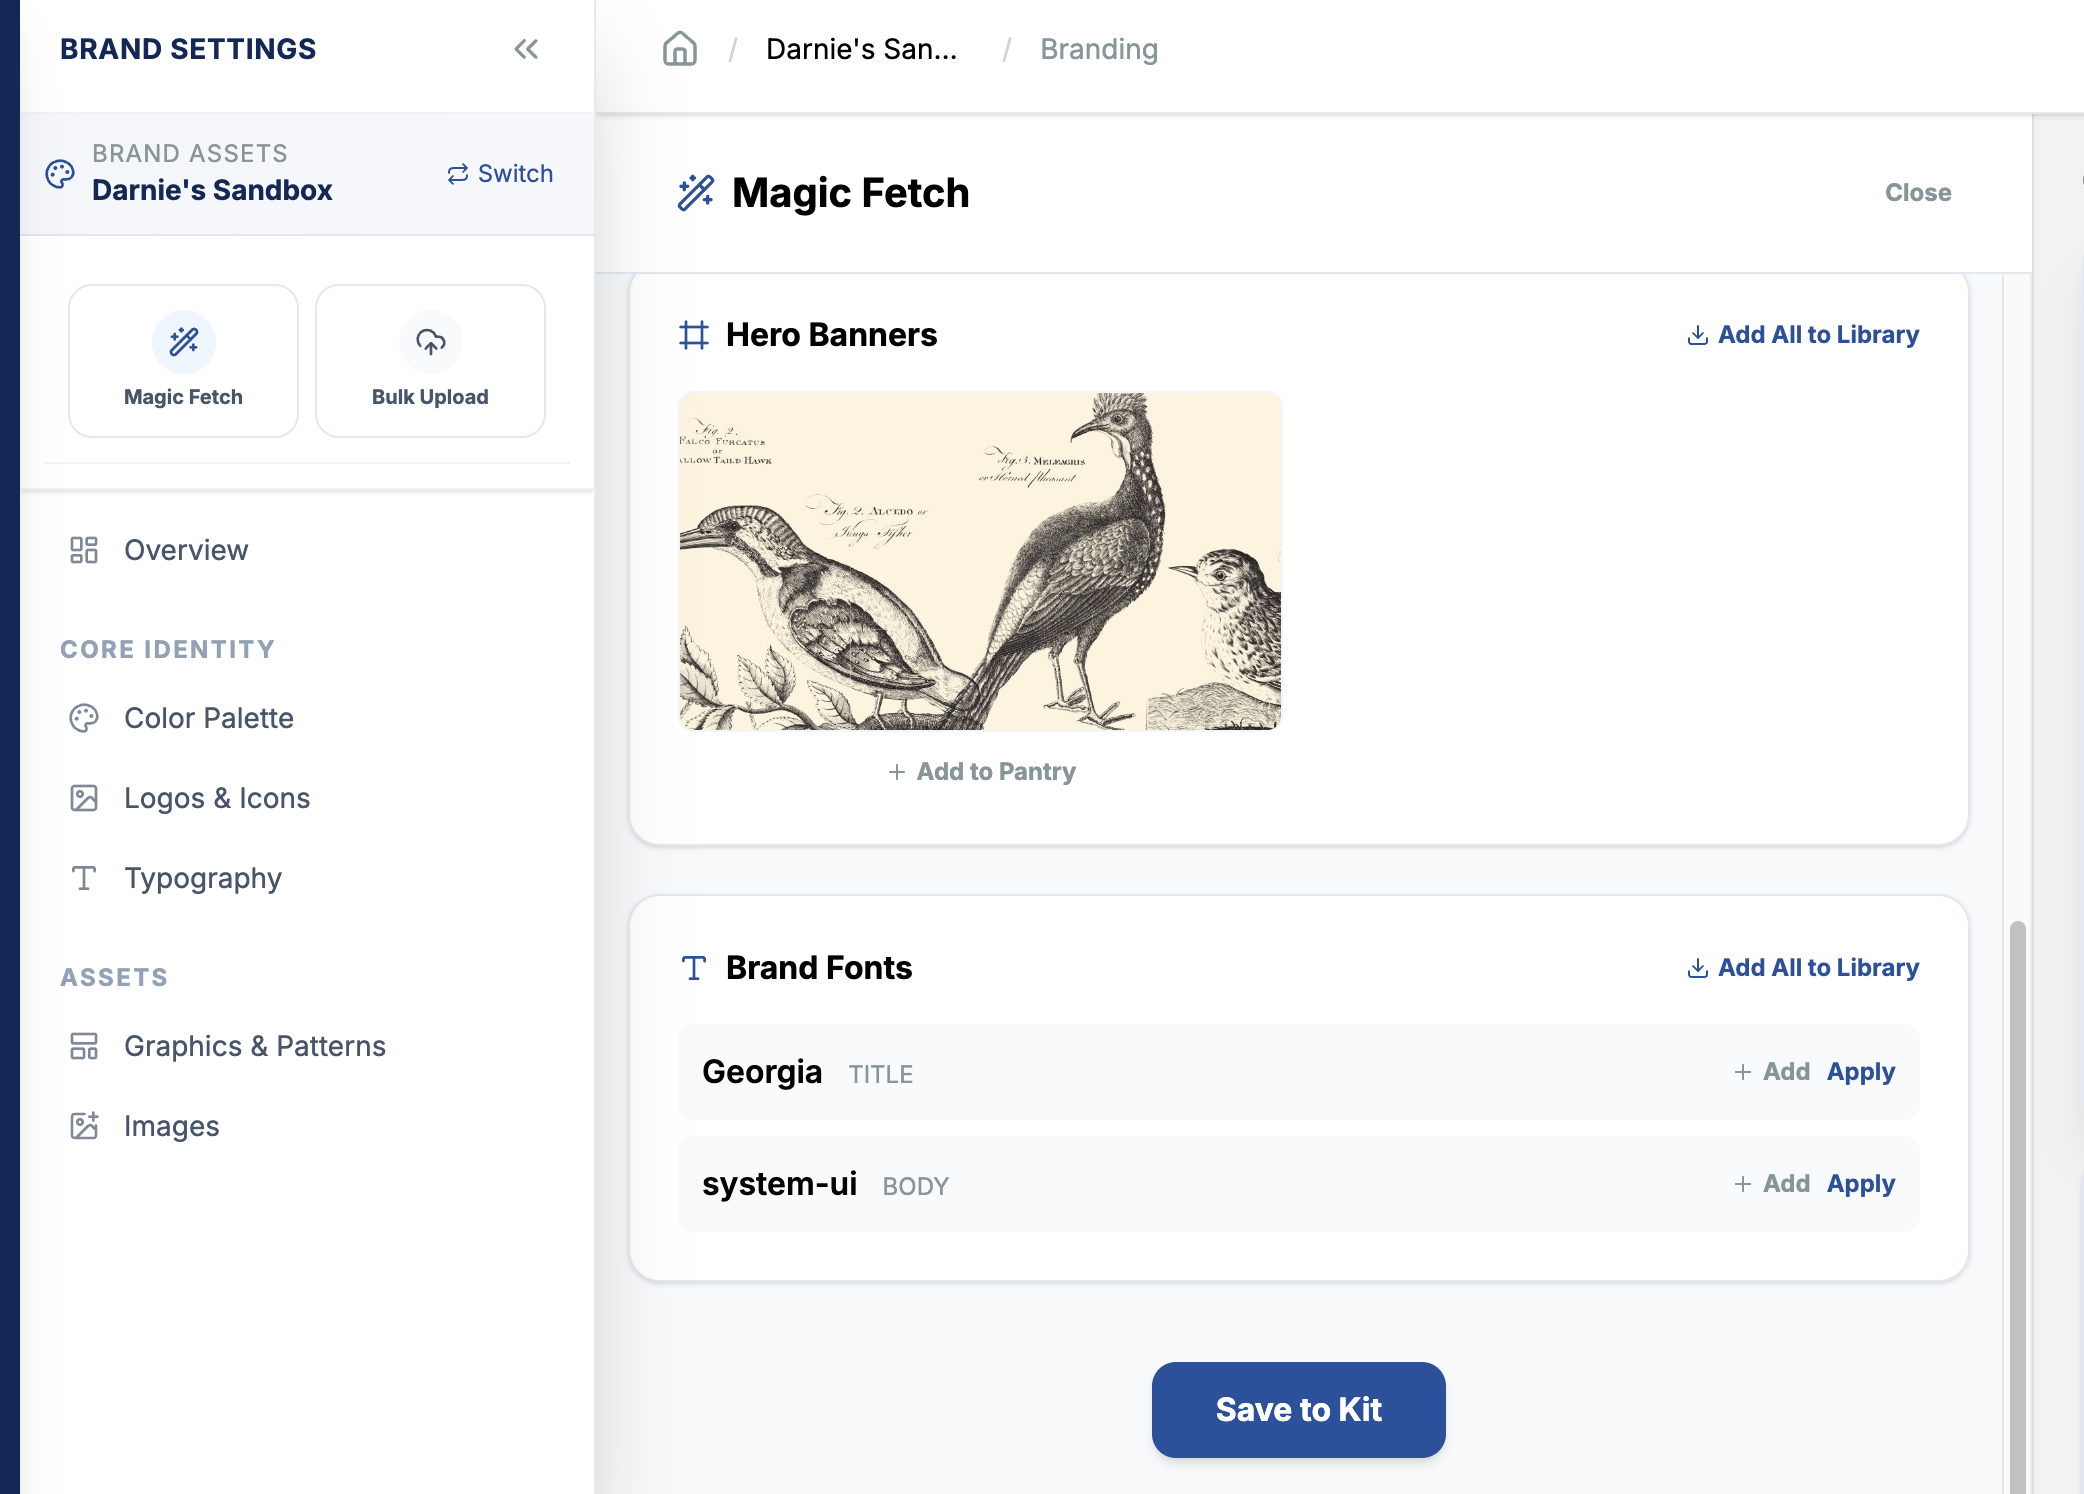Go to the home breadcrumb icon
This screenshot has height=1494, width=2084.
(x=680, y=49)
